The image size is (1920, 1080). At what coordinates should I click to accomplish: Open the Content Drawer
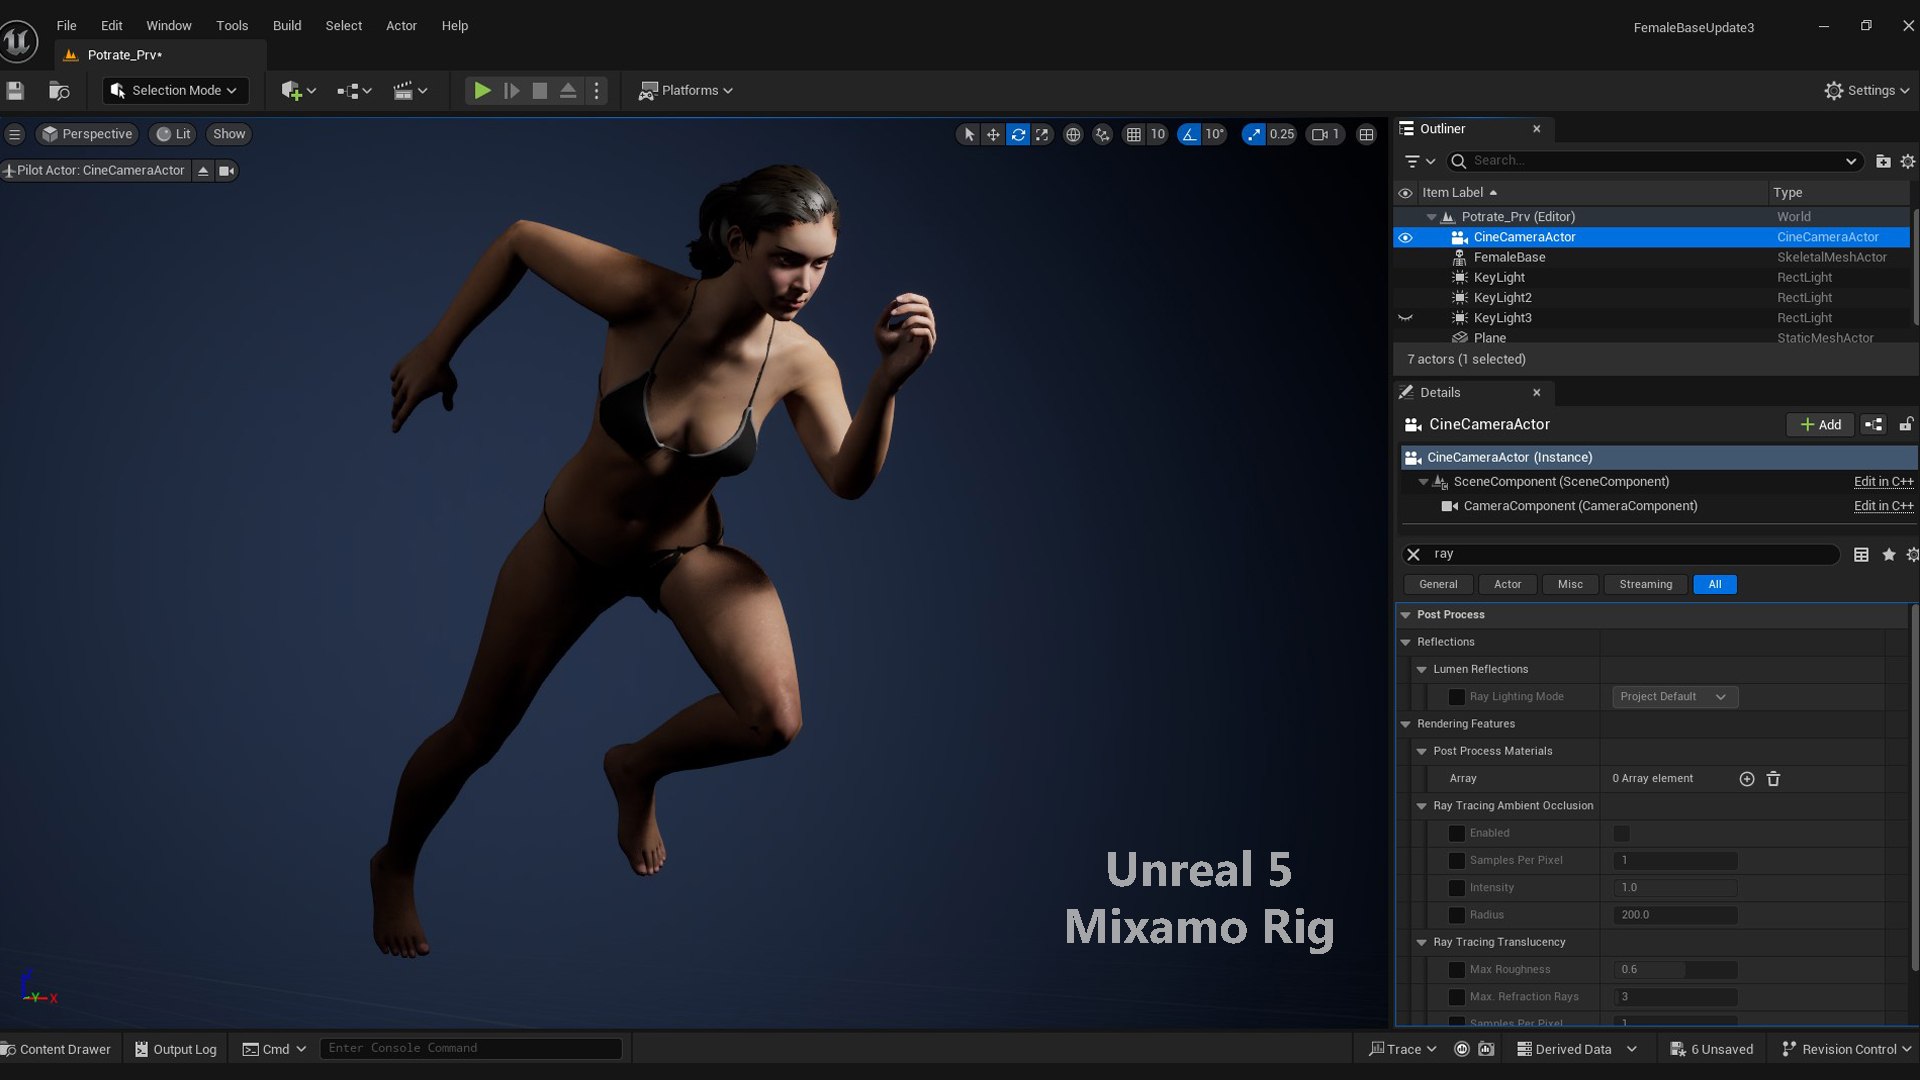tap(56, 1049)
